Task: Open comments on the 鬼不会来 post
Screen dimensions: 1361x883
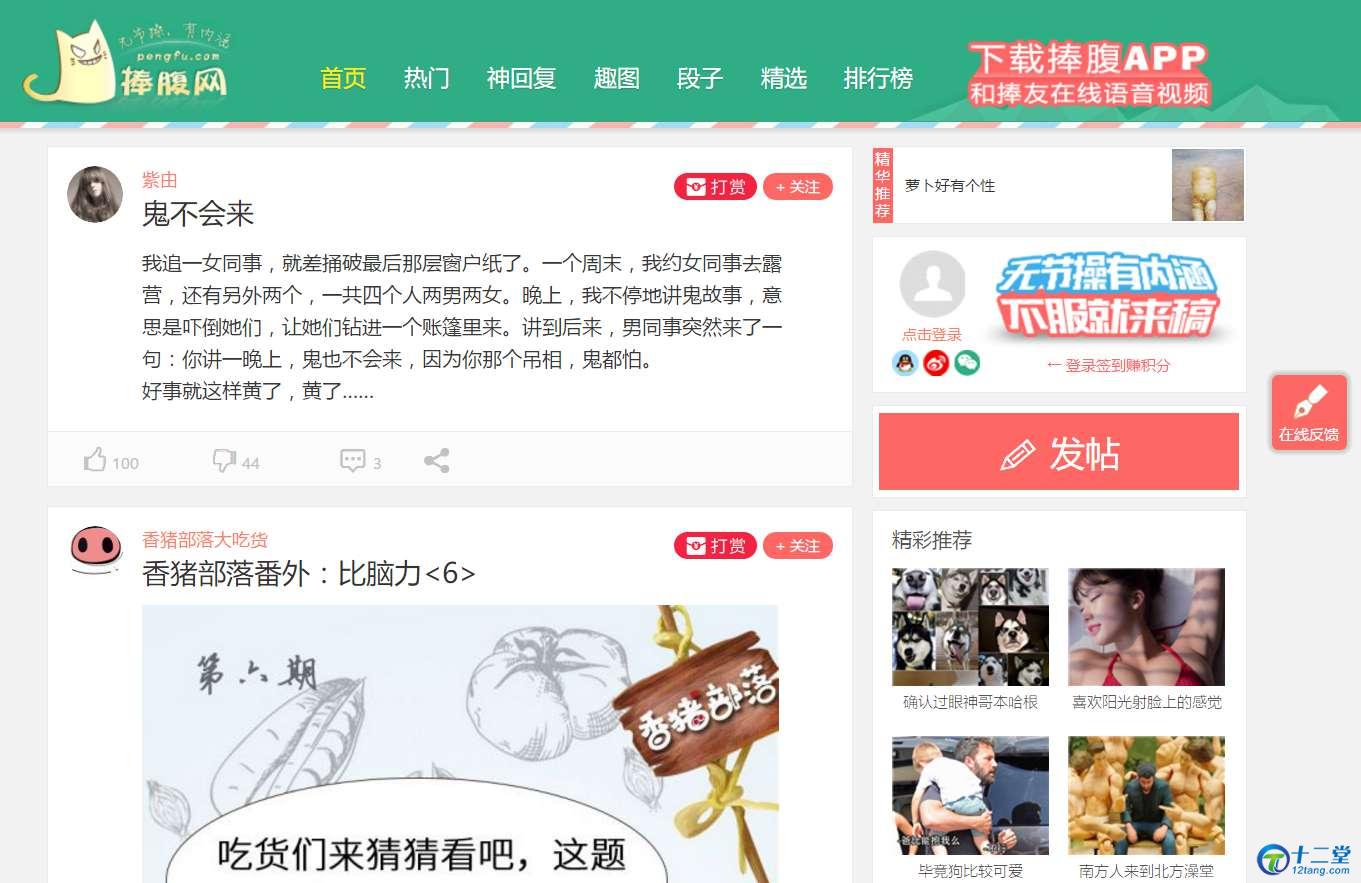Action: click(352, 461)
